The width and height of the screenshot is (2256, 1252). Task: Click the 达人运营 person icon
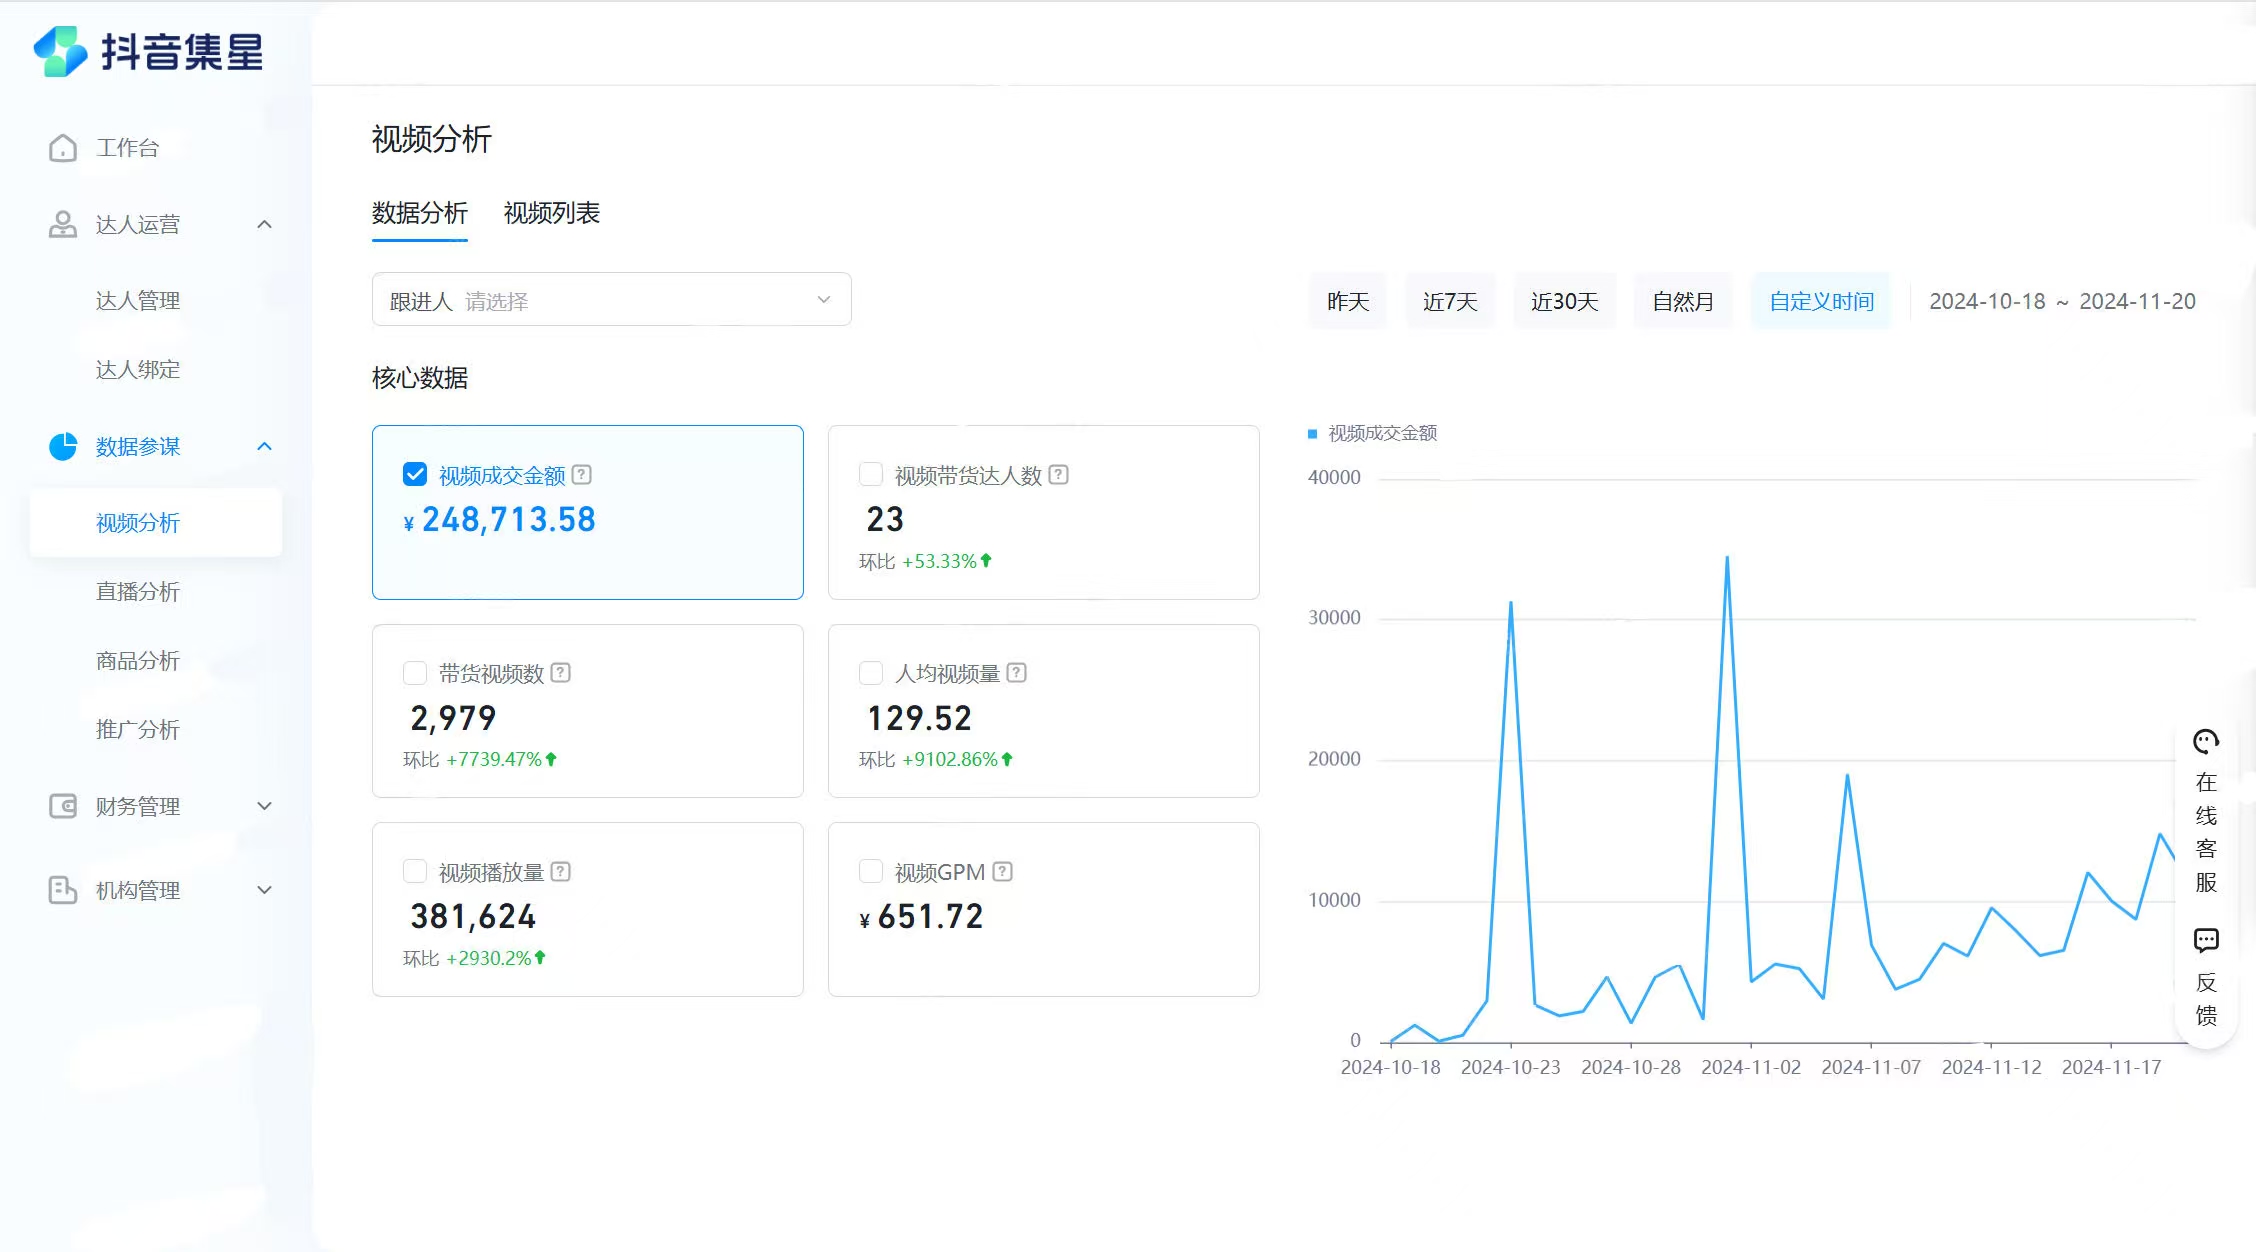(x=63, y=224)
